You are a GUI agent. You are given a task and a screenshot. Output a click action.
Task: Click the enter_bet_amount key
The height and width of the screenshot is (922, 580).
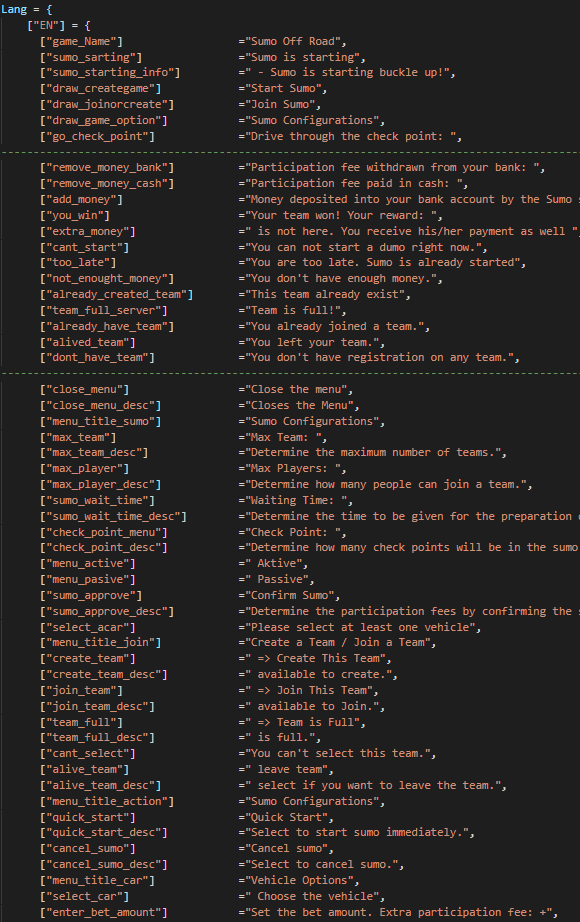point(104,912)
